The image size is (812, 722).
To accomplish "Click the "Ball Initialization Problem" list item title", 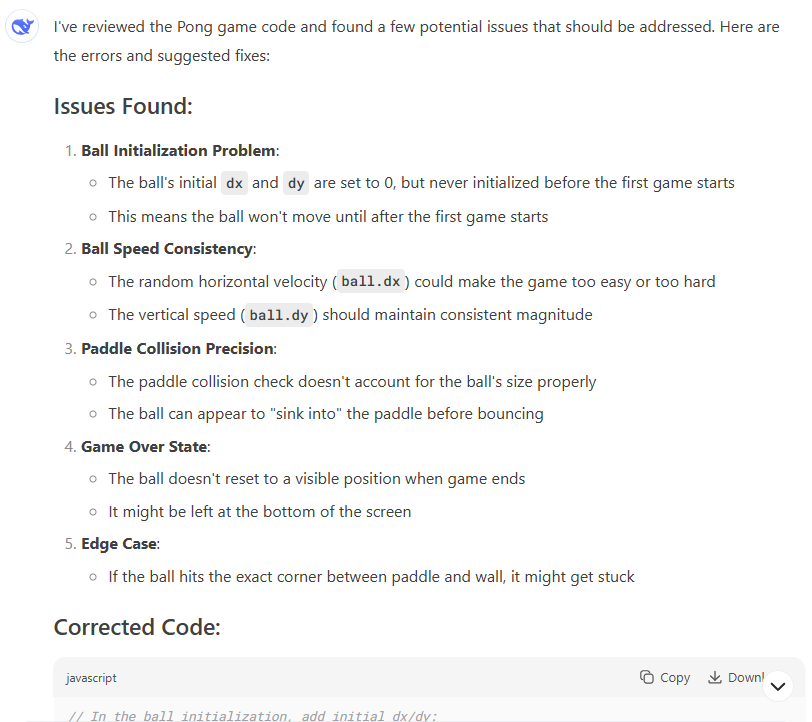I will (178, 151).
